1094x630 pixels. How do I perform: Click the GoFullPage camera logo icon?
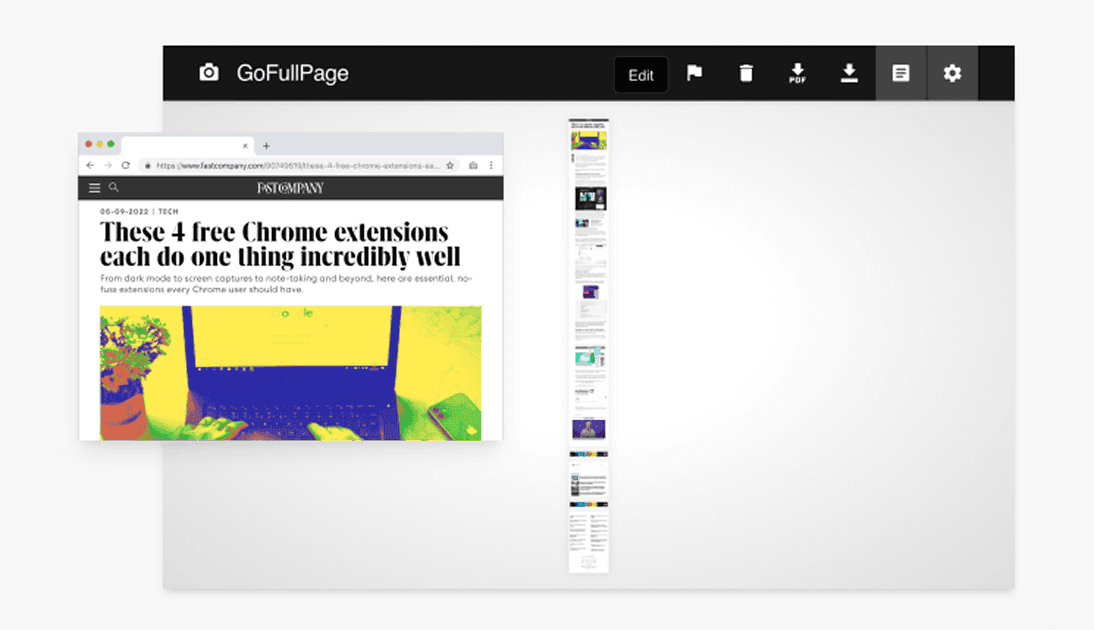pyautogui.click(x=208, y=72)
